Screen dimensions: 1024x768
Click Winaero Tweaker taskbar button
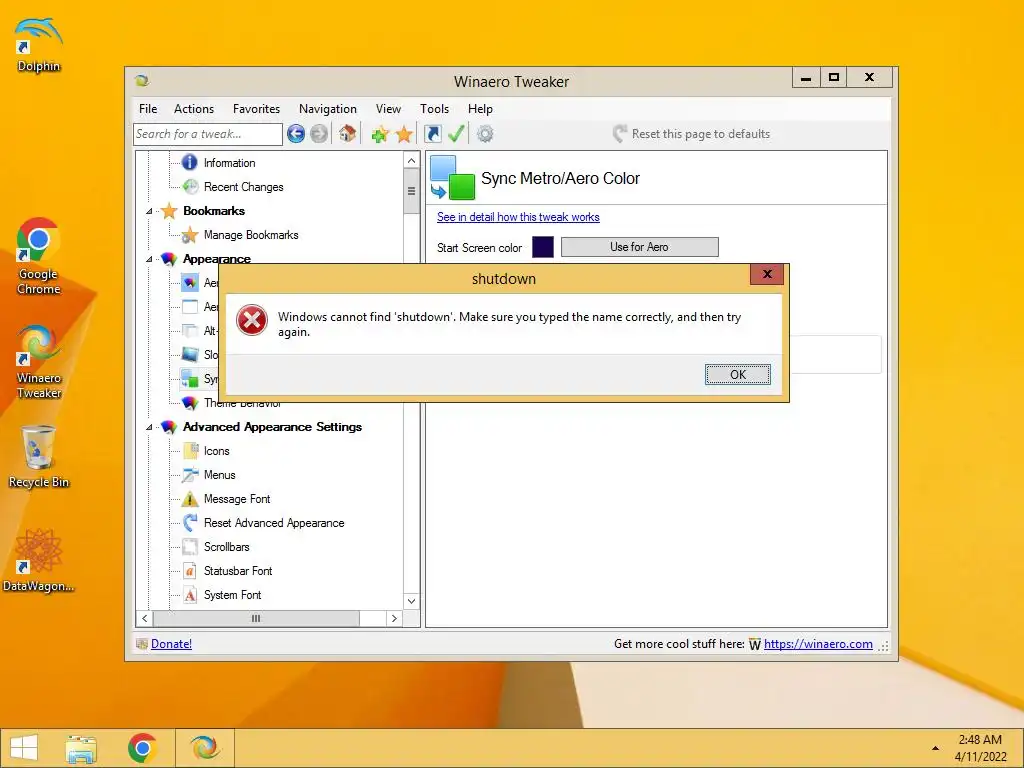pyautogui.click(x=204, y=748)
